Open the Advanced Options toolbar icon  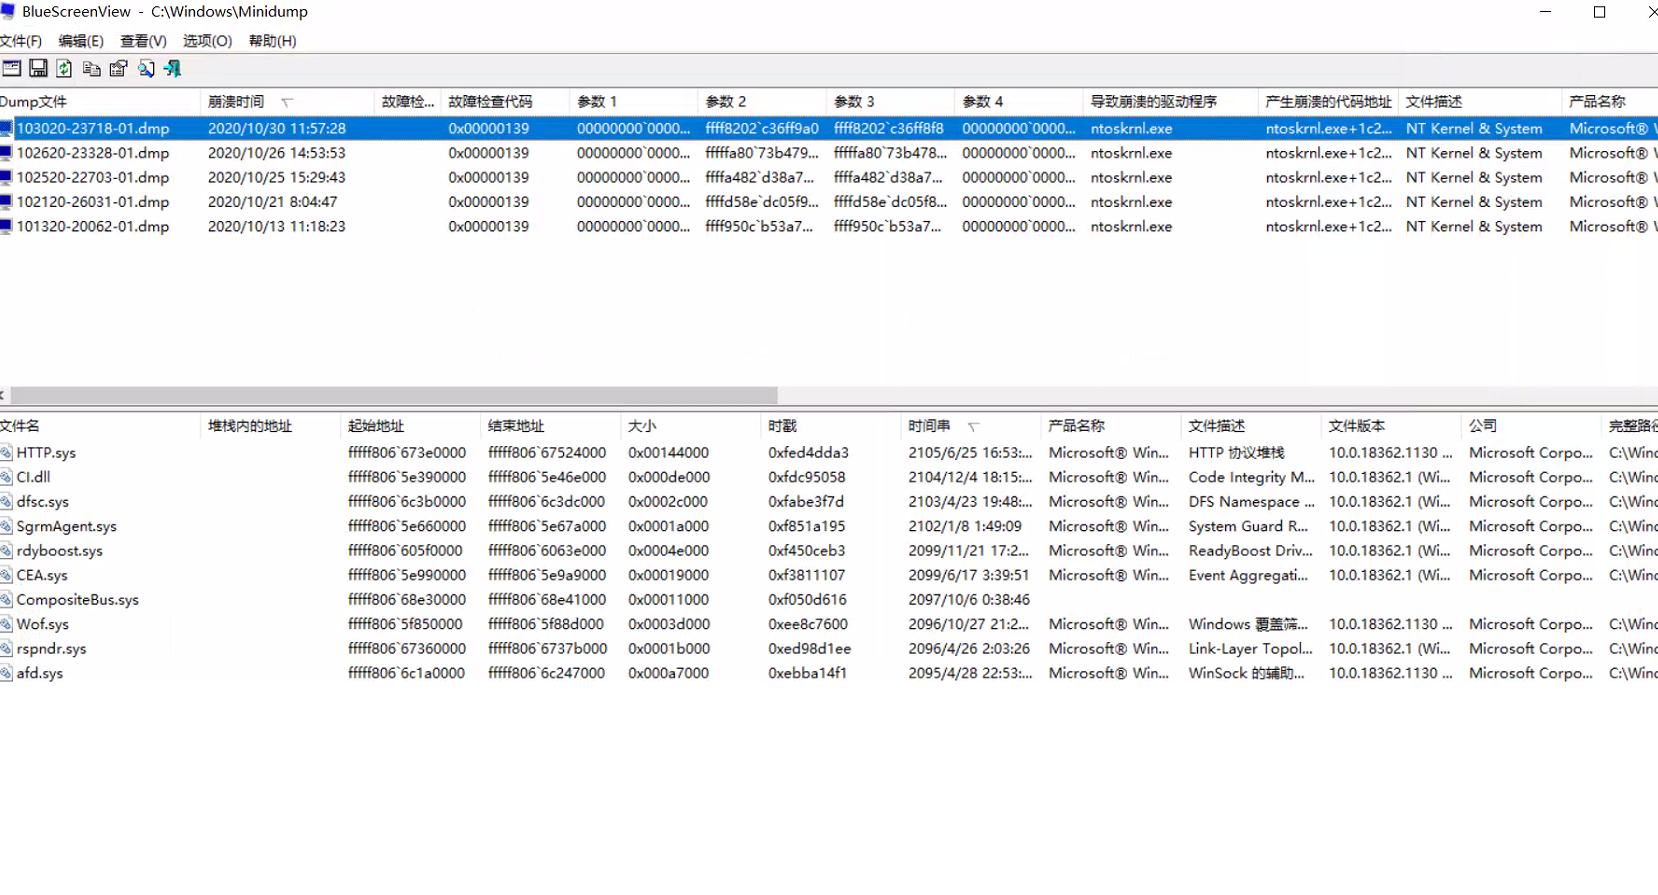pyautogui.click(x=12, y=68)
